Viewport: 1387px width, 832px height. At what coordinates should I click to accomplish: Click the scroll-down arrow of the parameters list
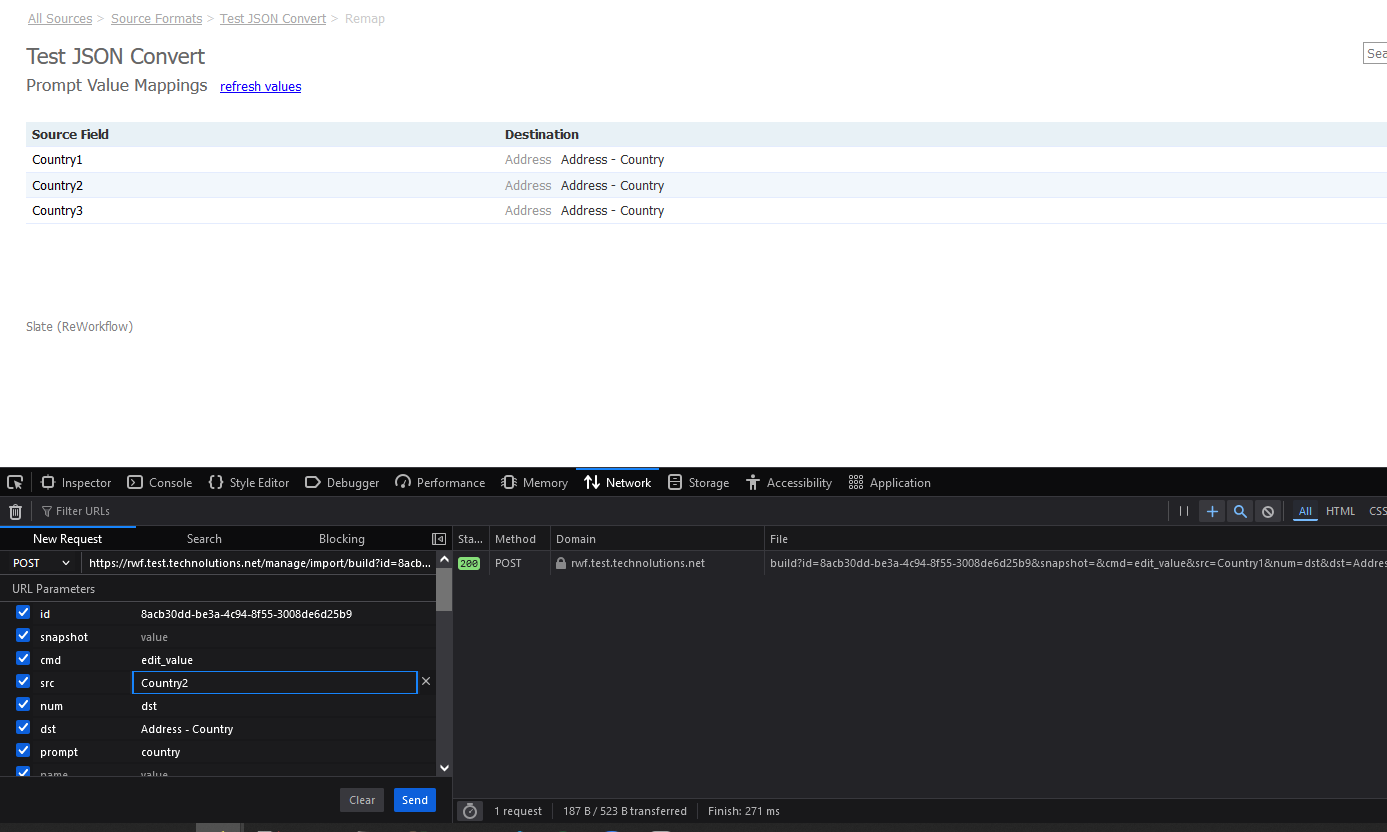point(445,768)
